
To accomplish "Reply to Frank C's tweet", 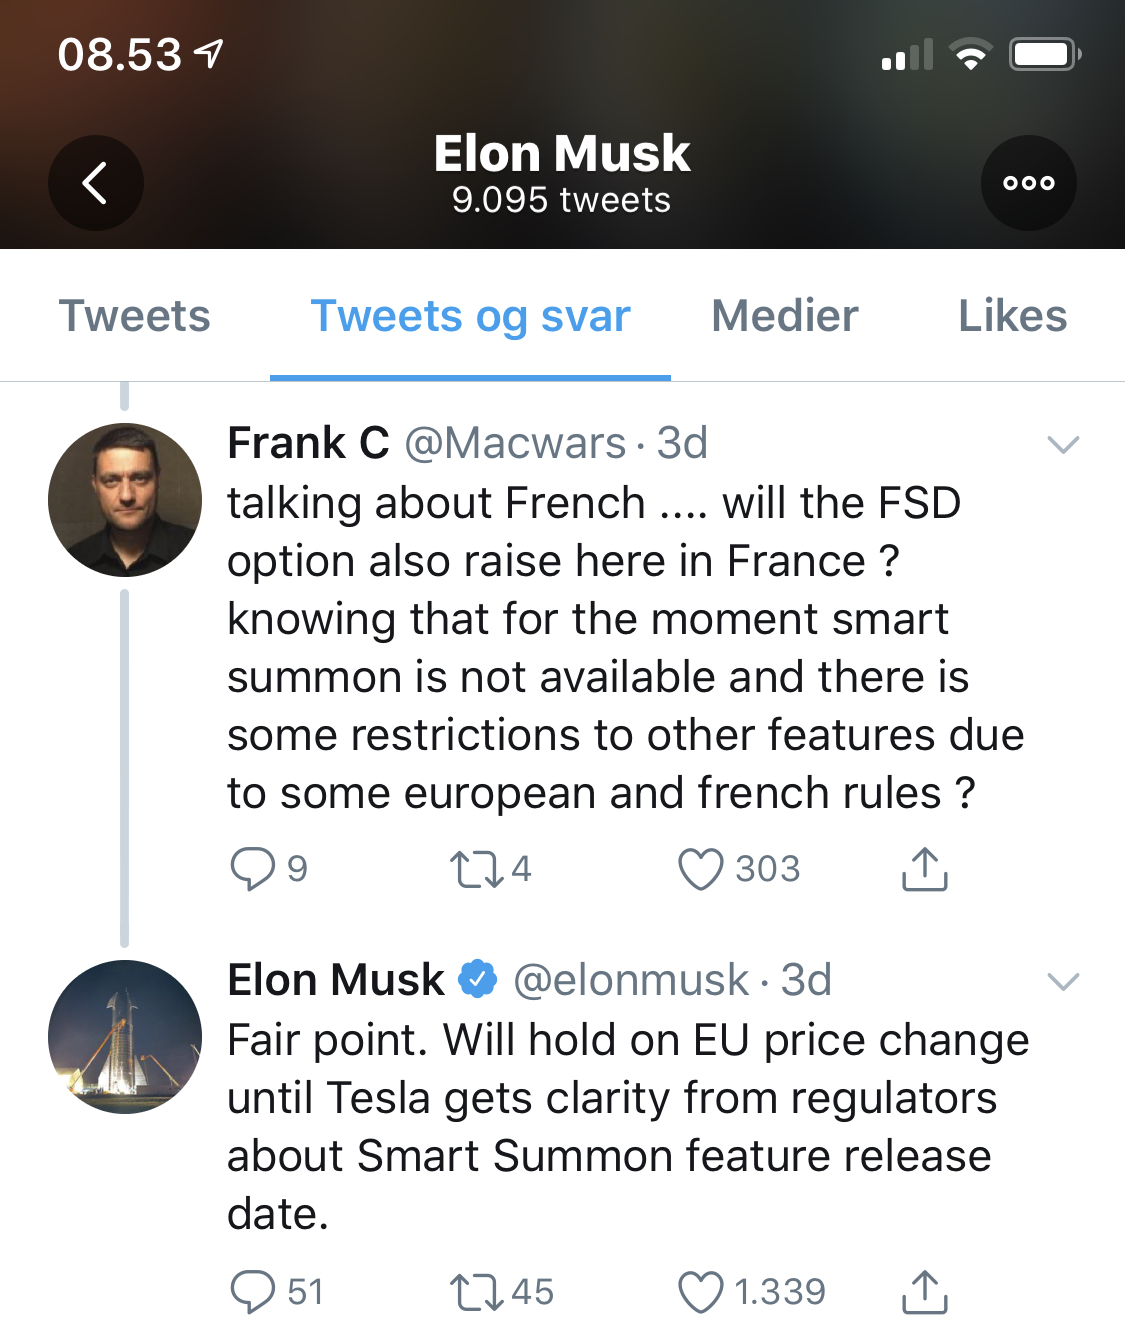I will point(252,868).
